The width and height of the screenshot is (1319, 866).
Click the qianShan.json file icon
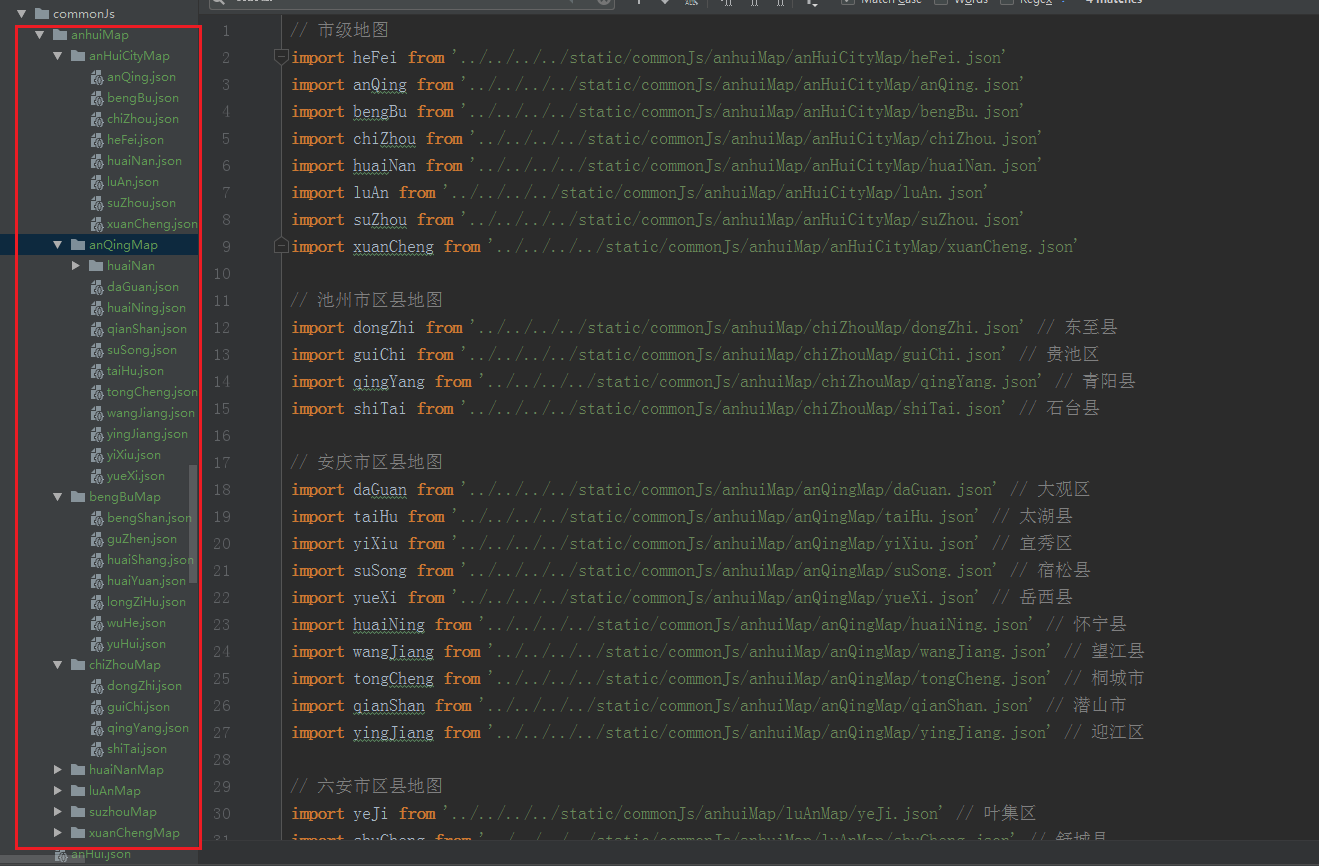pos(97,329)
